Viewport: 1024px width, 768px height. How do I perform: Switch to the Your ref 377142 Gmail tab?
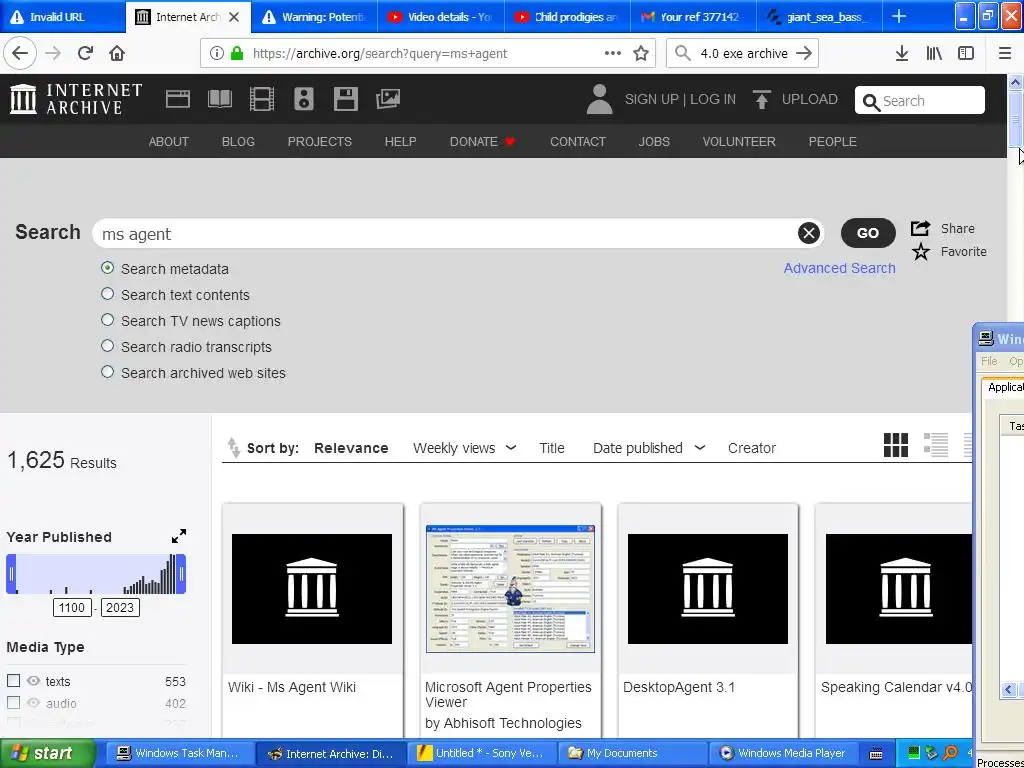pos(693,16)
